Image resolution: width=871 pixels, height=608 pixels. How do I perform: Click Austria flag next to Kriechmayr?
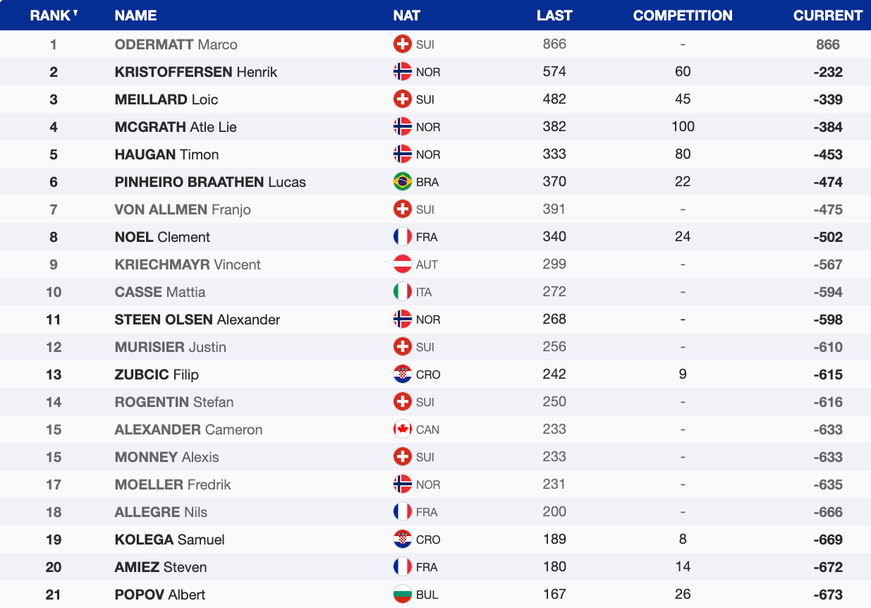click(x=402, y=265)
